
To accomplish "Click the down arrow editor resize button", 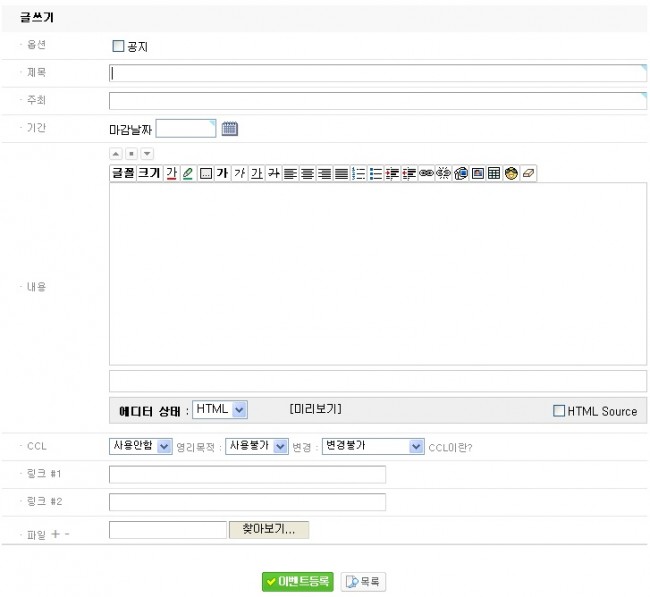I will [x=147, y=154].
